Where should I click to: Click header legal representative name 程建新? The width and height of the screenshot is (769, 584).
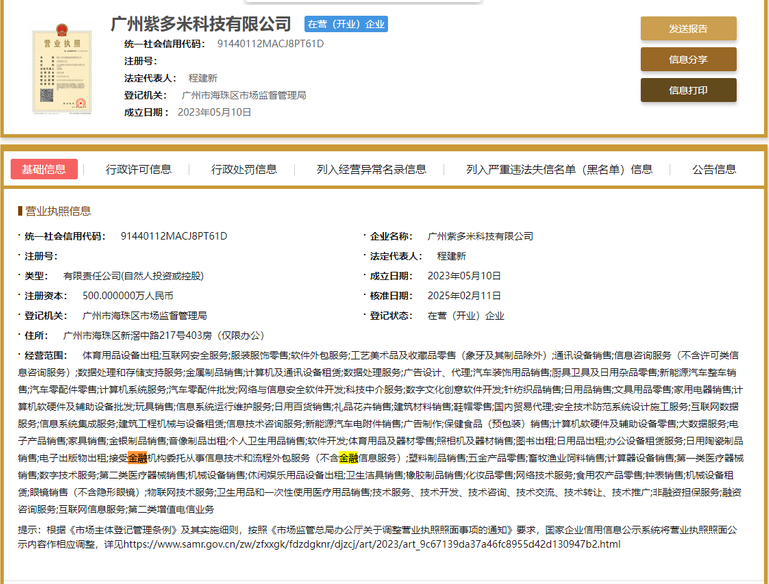point(203,78)
